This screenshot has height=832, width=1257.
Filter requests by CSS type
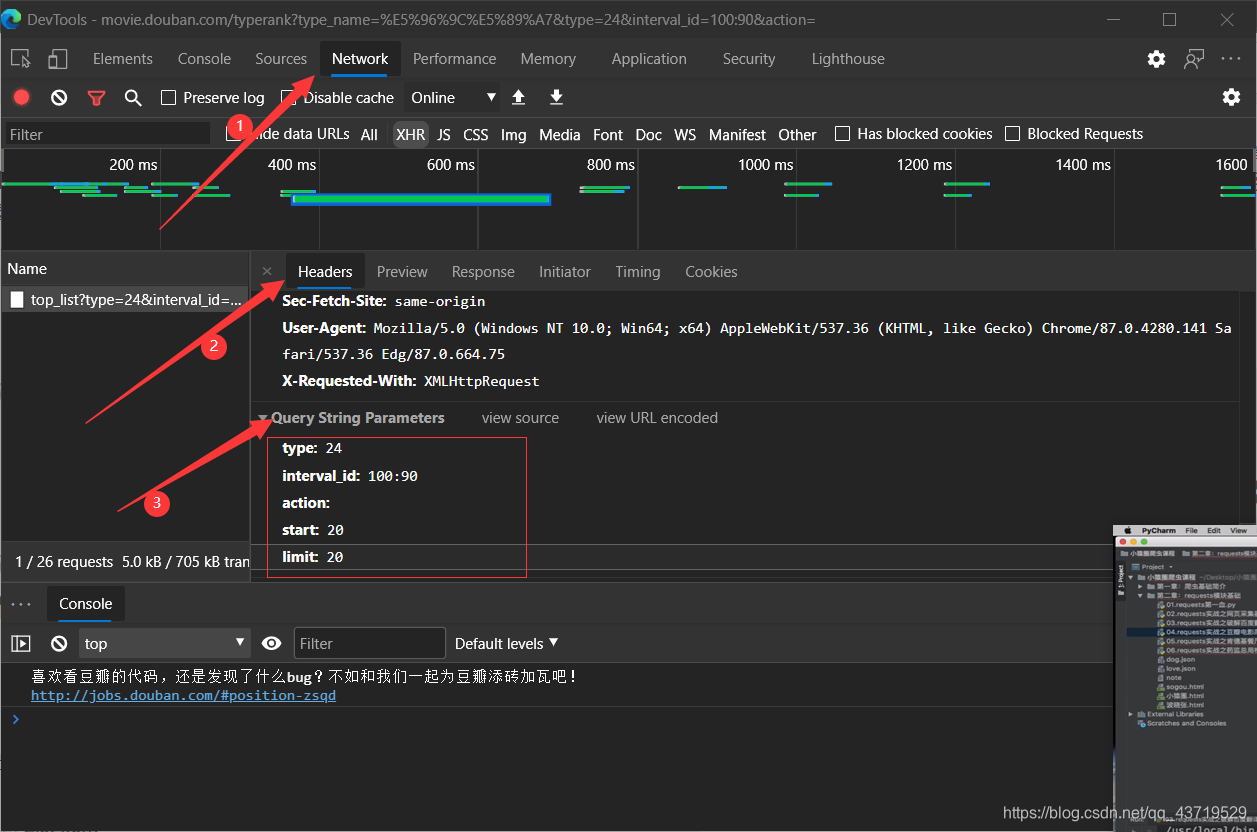click(x=476, y=134)
